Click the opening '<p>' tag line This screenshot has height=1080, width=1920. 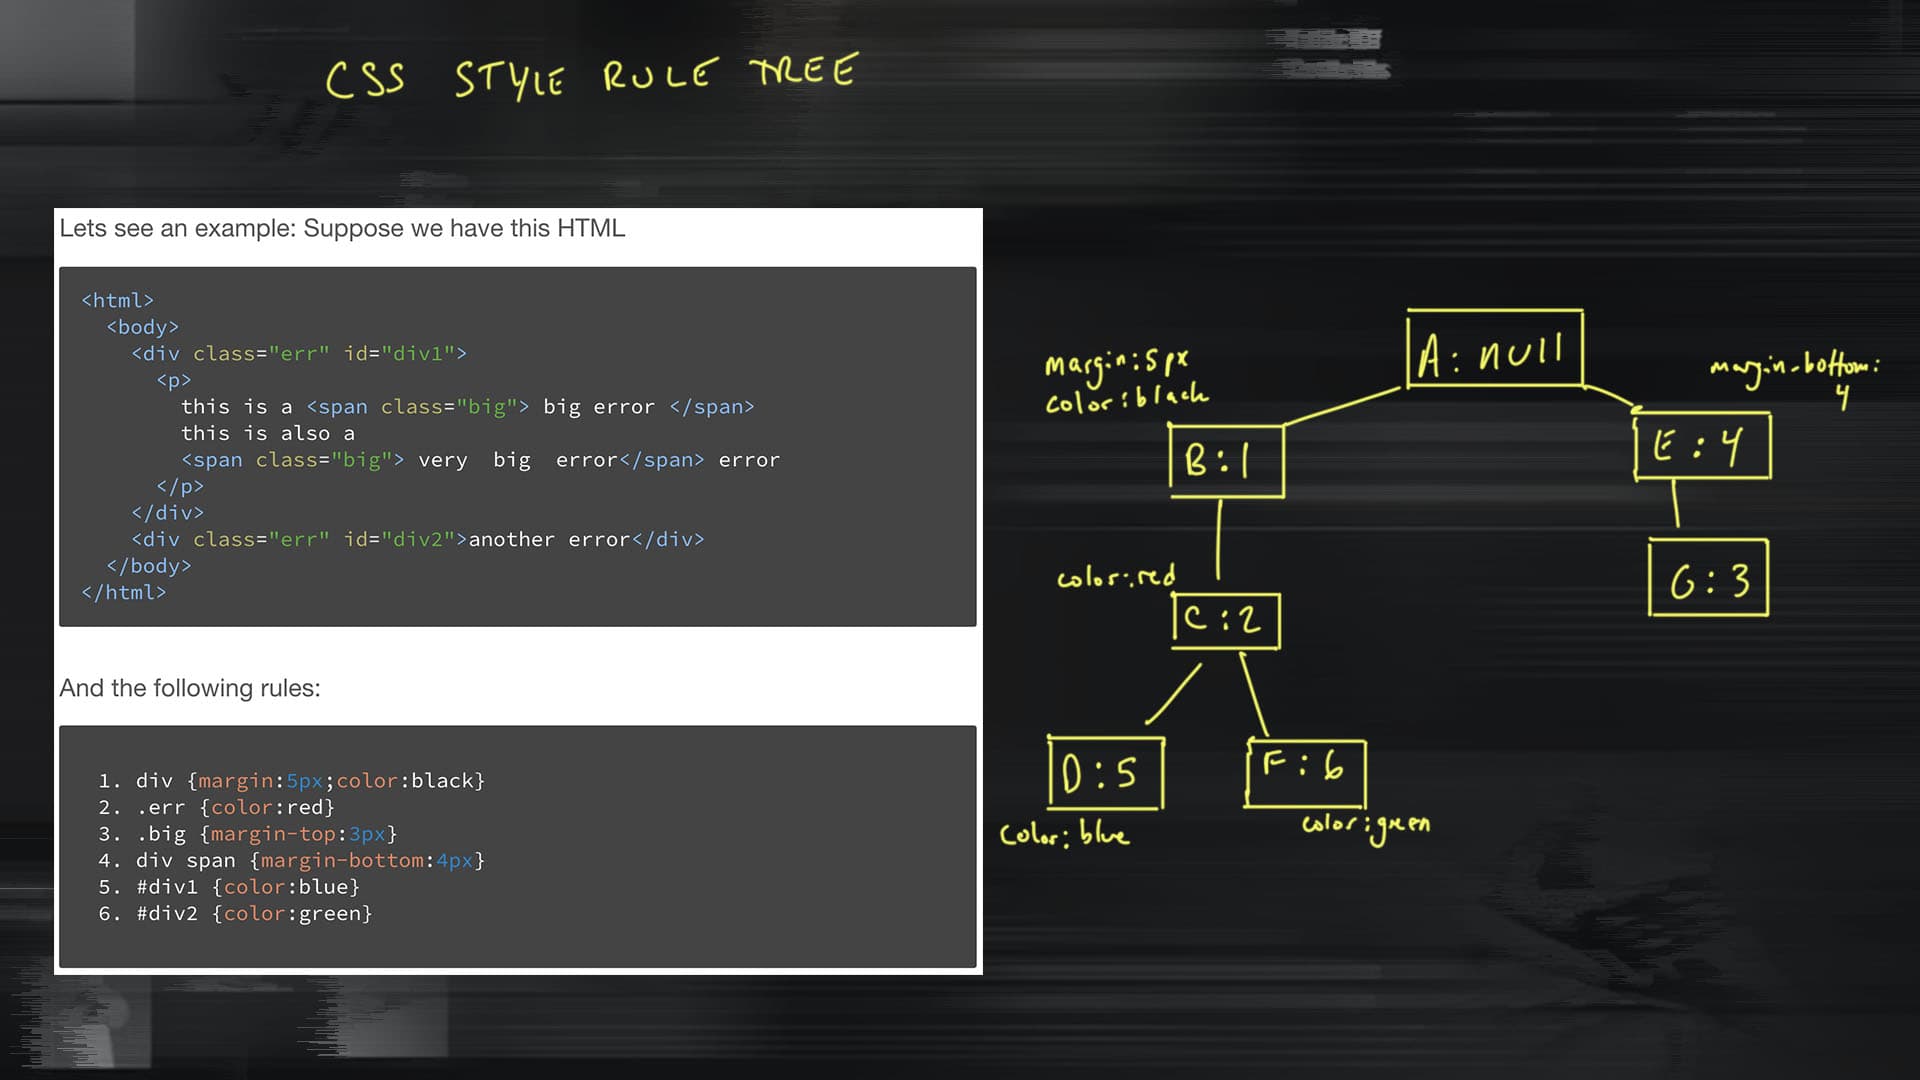tap(174, 380)
